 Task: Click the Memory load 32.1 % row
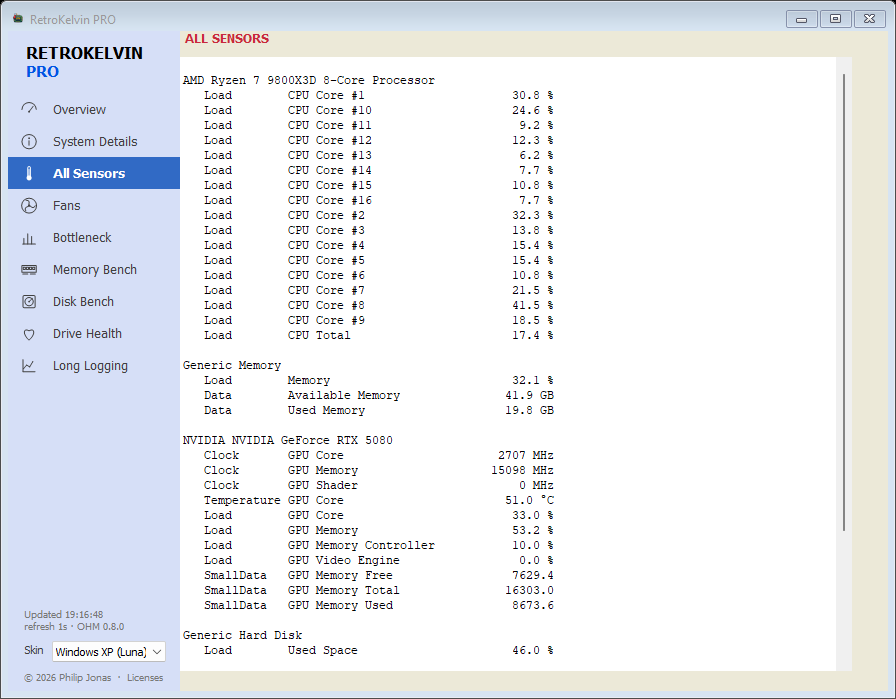(x=378, y=380)
